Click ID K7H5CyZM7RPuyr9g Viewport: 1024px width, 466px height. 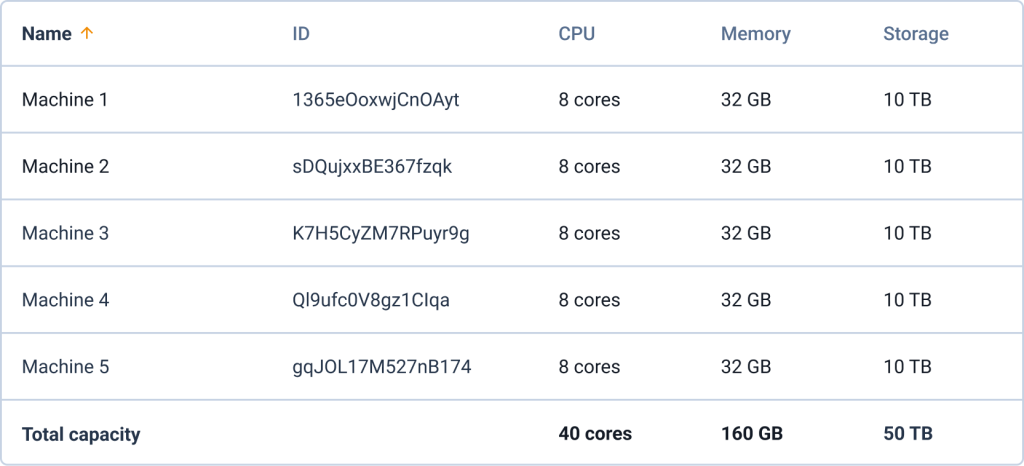(x=381, y=233)
